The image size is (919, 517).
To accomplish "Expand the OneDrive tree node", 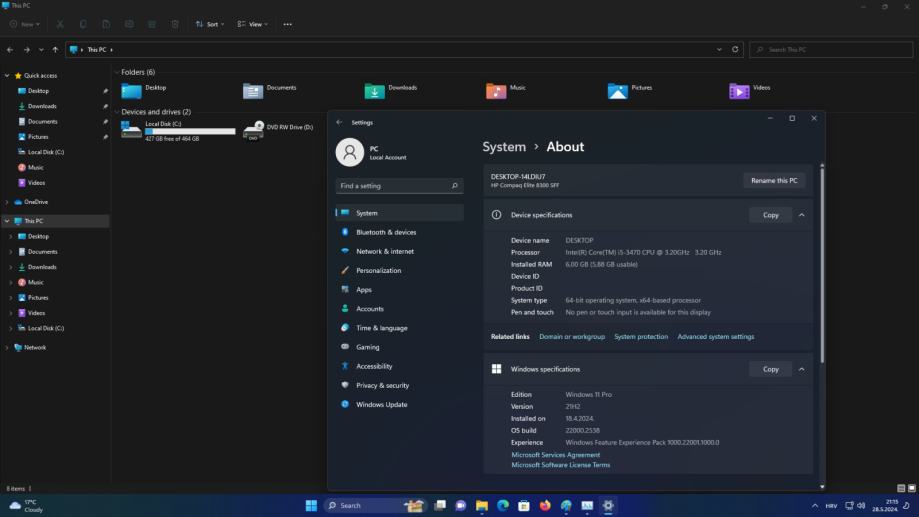I will point(7,202).
